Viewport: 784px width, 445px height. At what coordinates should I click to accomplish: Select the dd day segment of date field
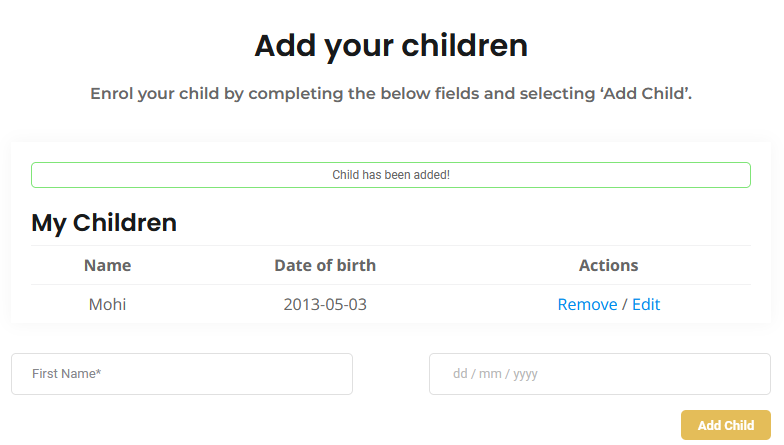tap(461, 374)
